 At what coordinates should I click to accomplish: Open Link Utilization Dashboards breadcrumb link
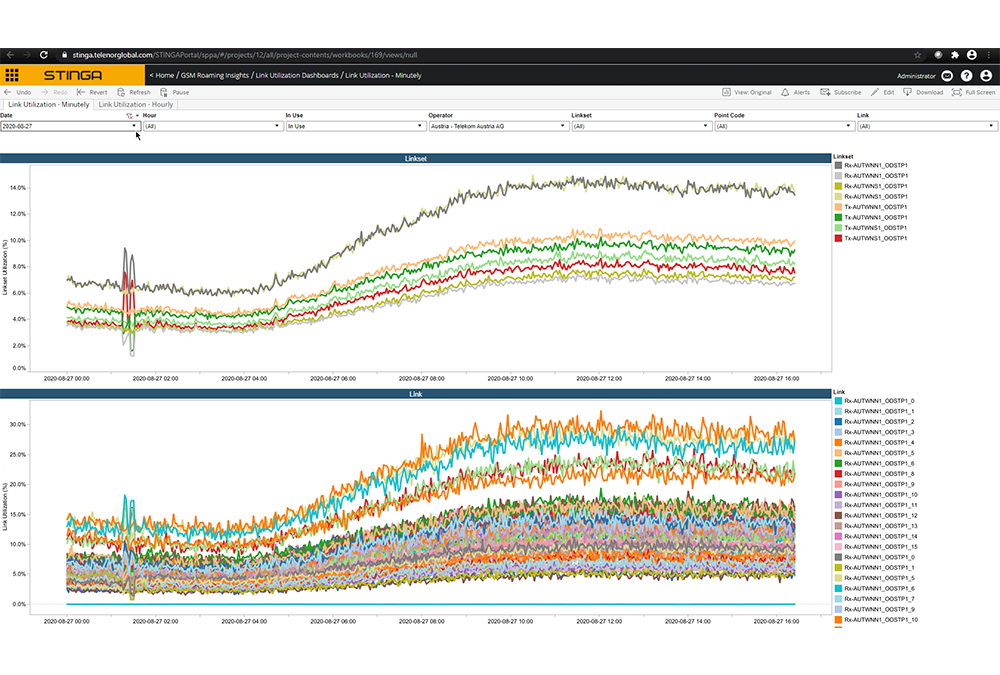tap(297, 75)
